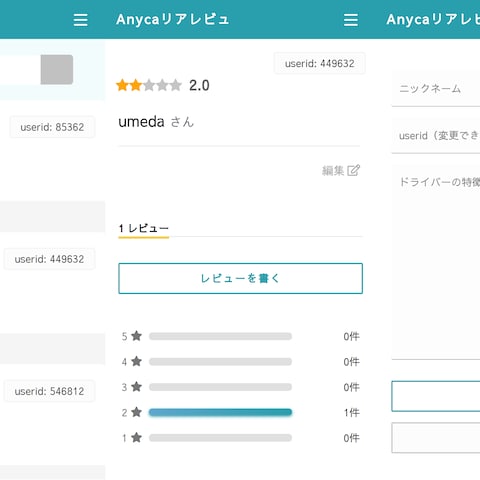Click the Anycaリアレビュ title above the umeda profile
The height and width of the screenshot is (480, 480).
click(x=173, y=19)
